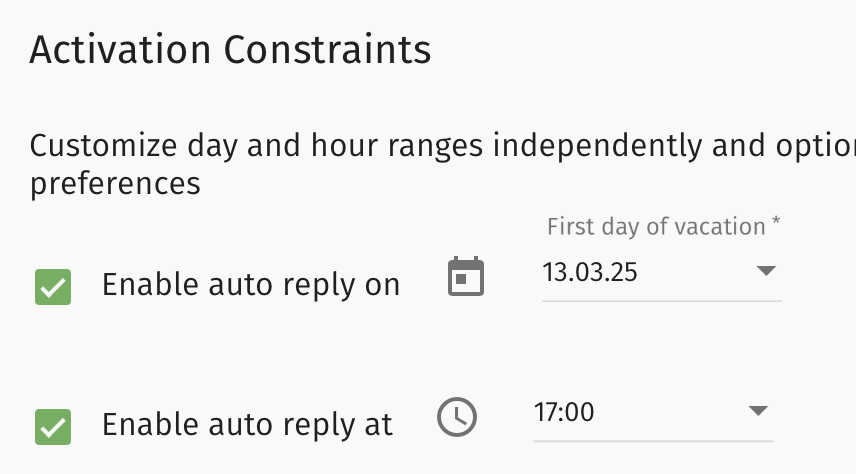Select the 17:00 time value
This screenshot has width=856, height=474.
tap(565, 411)
